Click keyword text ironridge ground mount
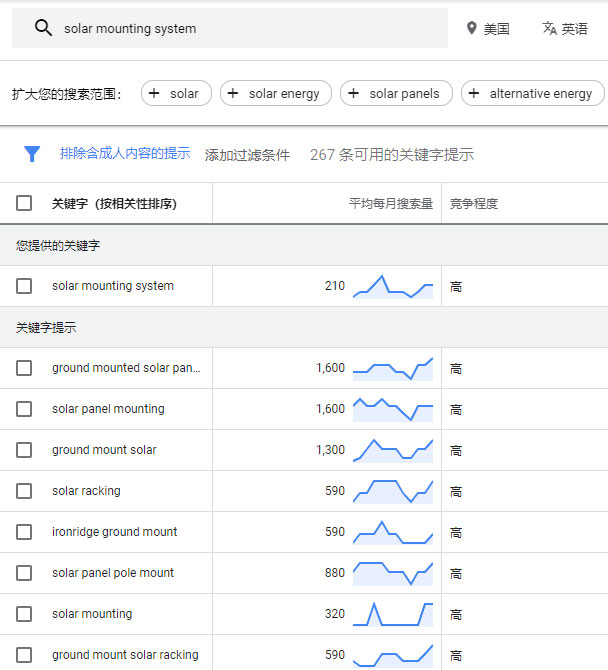Viewport: 608px width, 670px height. [x=115, y=532]
